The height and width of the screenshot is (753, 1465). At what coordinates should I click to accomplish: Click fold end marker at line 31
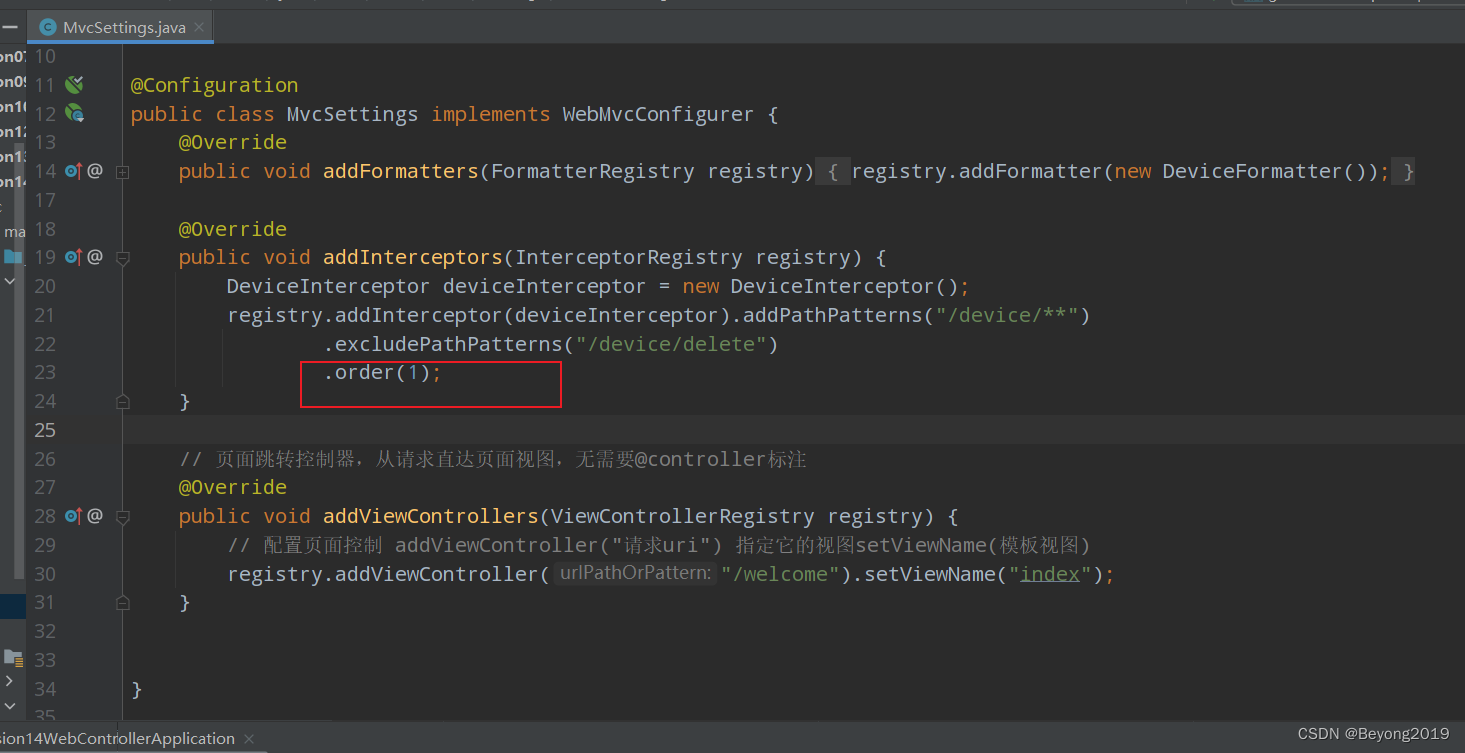[x=122, y=602]
